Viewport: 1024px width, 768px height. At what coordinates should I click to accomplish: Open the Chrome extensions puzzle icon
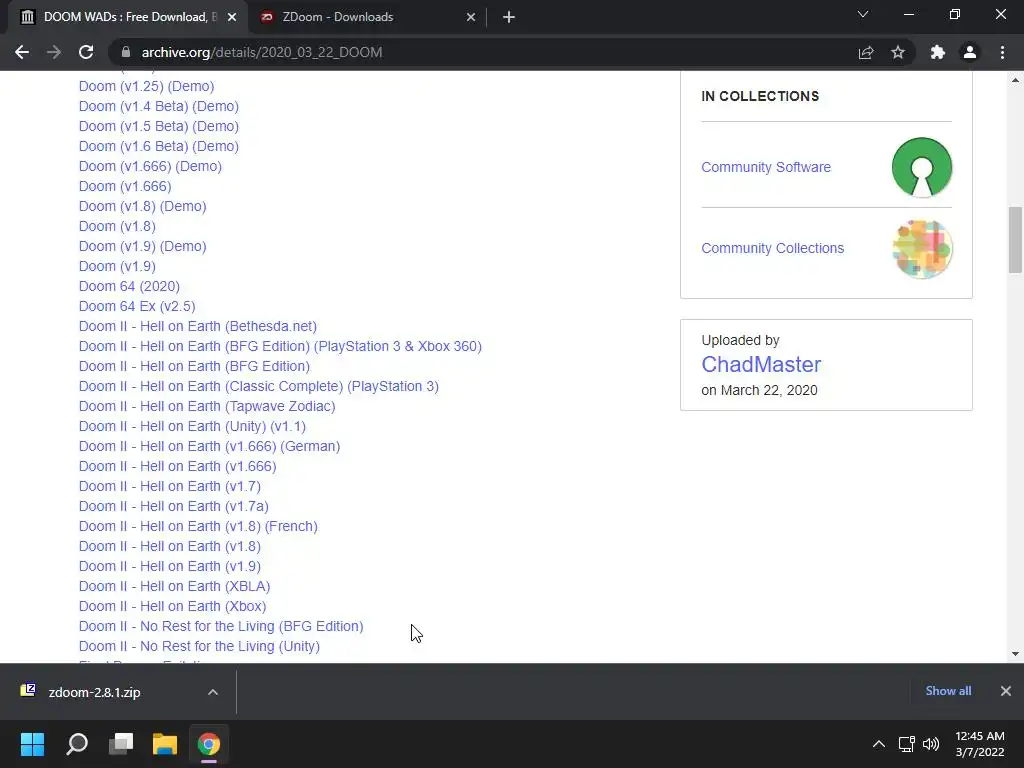[938, 52]
